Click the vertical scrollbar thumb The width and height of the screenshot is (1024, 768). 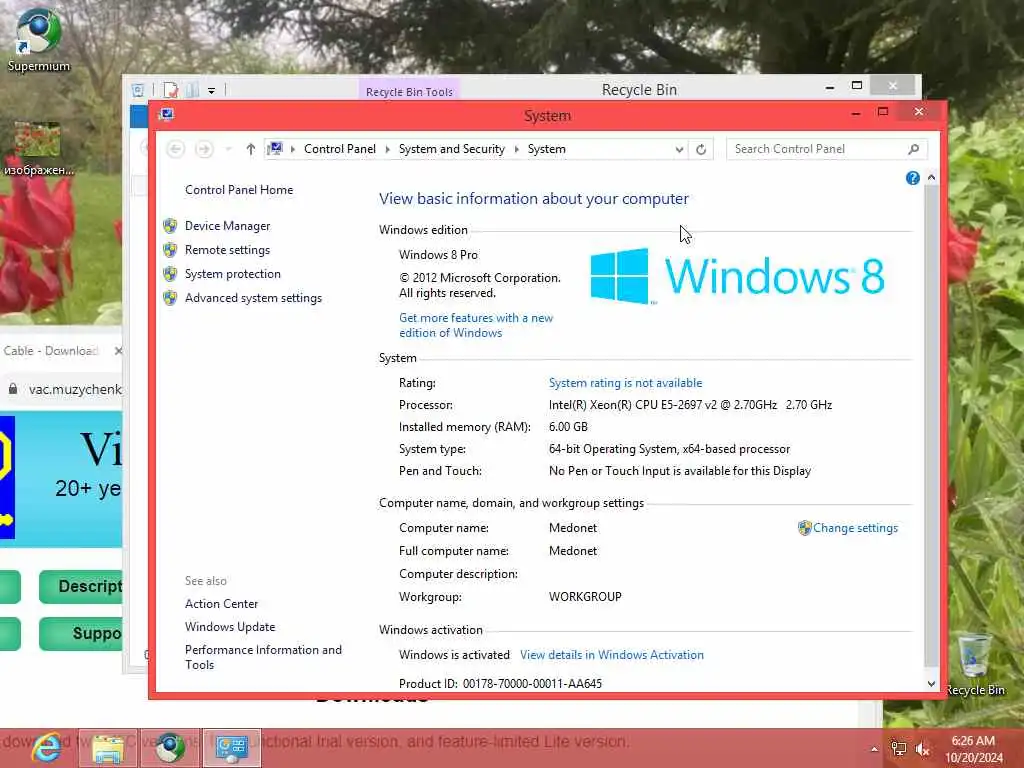[931, 426]
